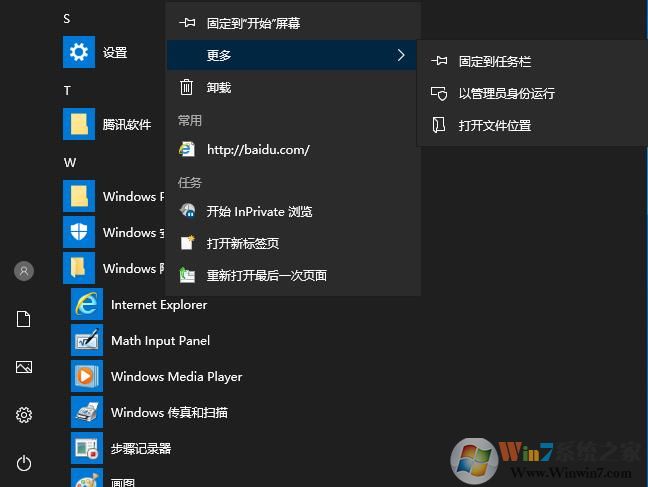Select 以管理员身份运行

coord(532,93)
